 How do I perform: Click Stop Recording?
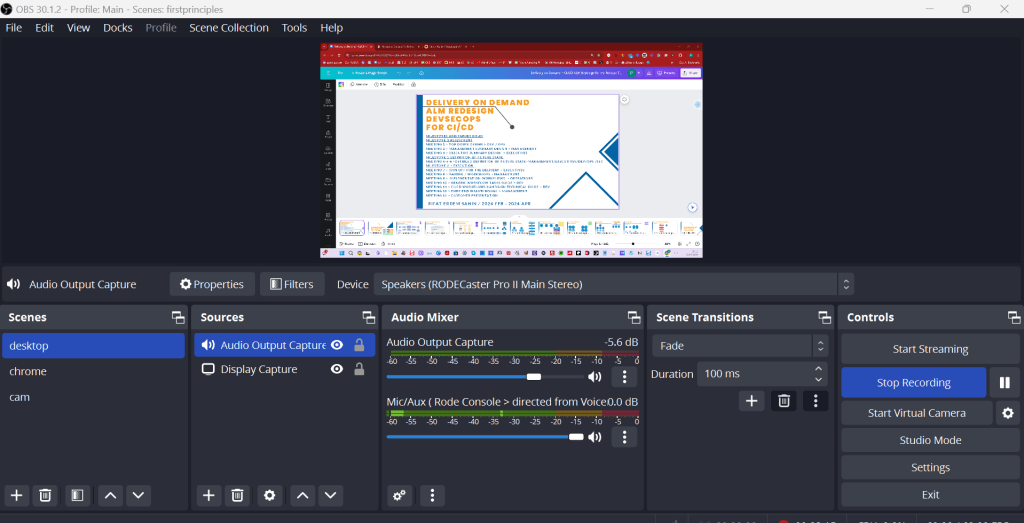click(x=914, y=383)
